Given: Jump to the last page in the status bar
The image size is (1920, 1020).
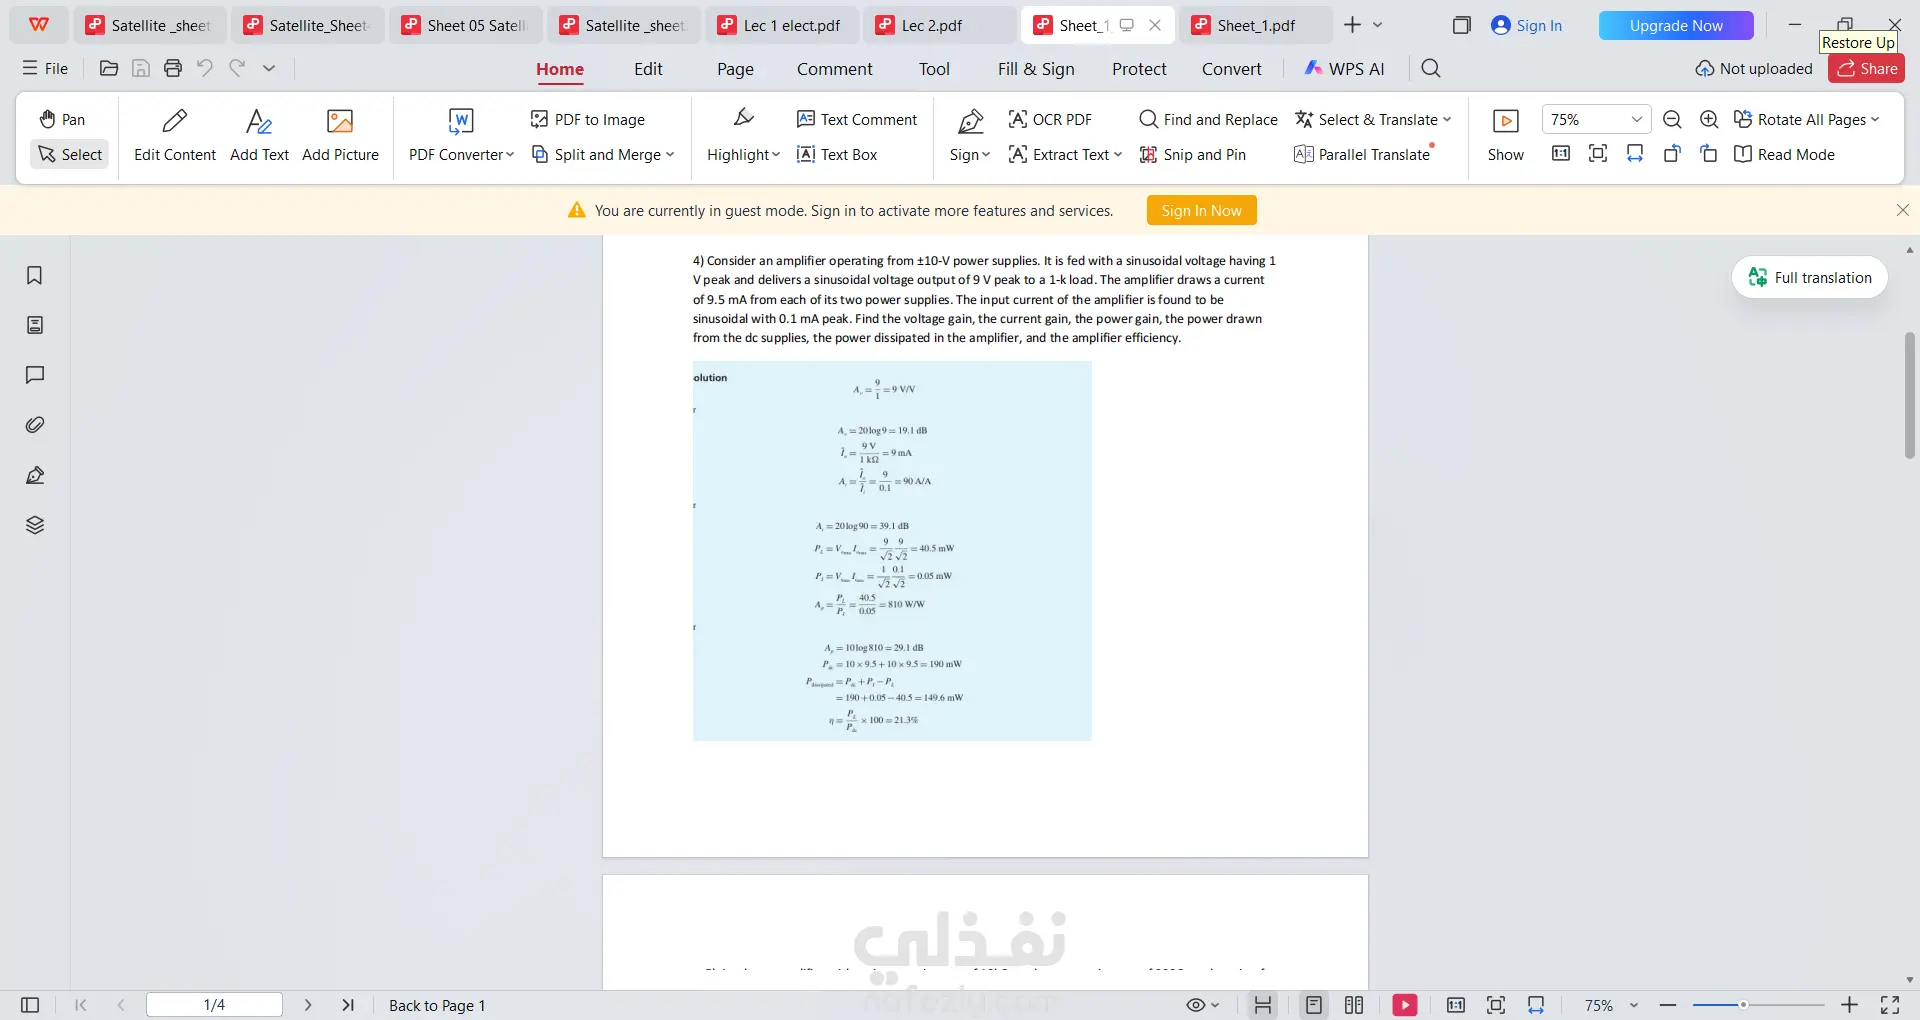Looking at the screenshot, I should (348, 1005).
